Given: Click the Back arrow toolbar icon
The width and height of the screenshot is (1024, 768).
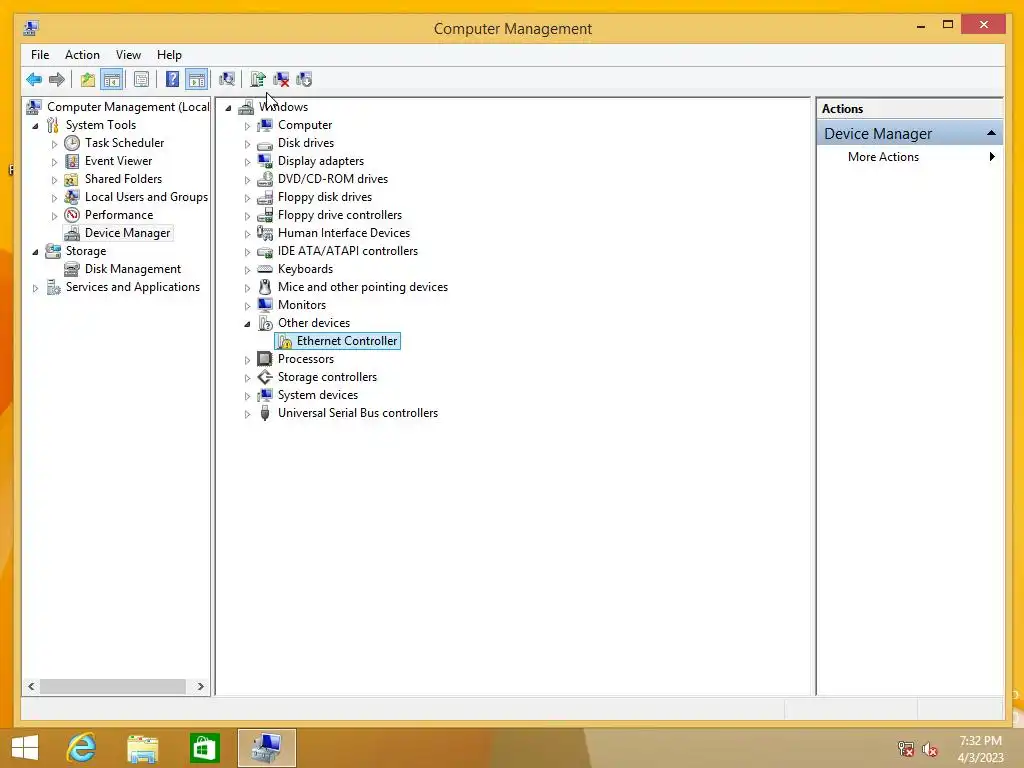Looking at the screenshot, I should tap(34, 80).
